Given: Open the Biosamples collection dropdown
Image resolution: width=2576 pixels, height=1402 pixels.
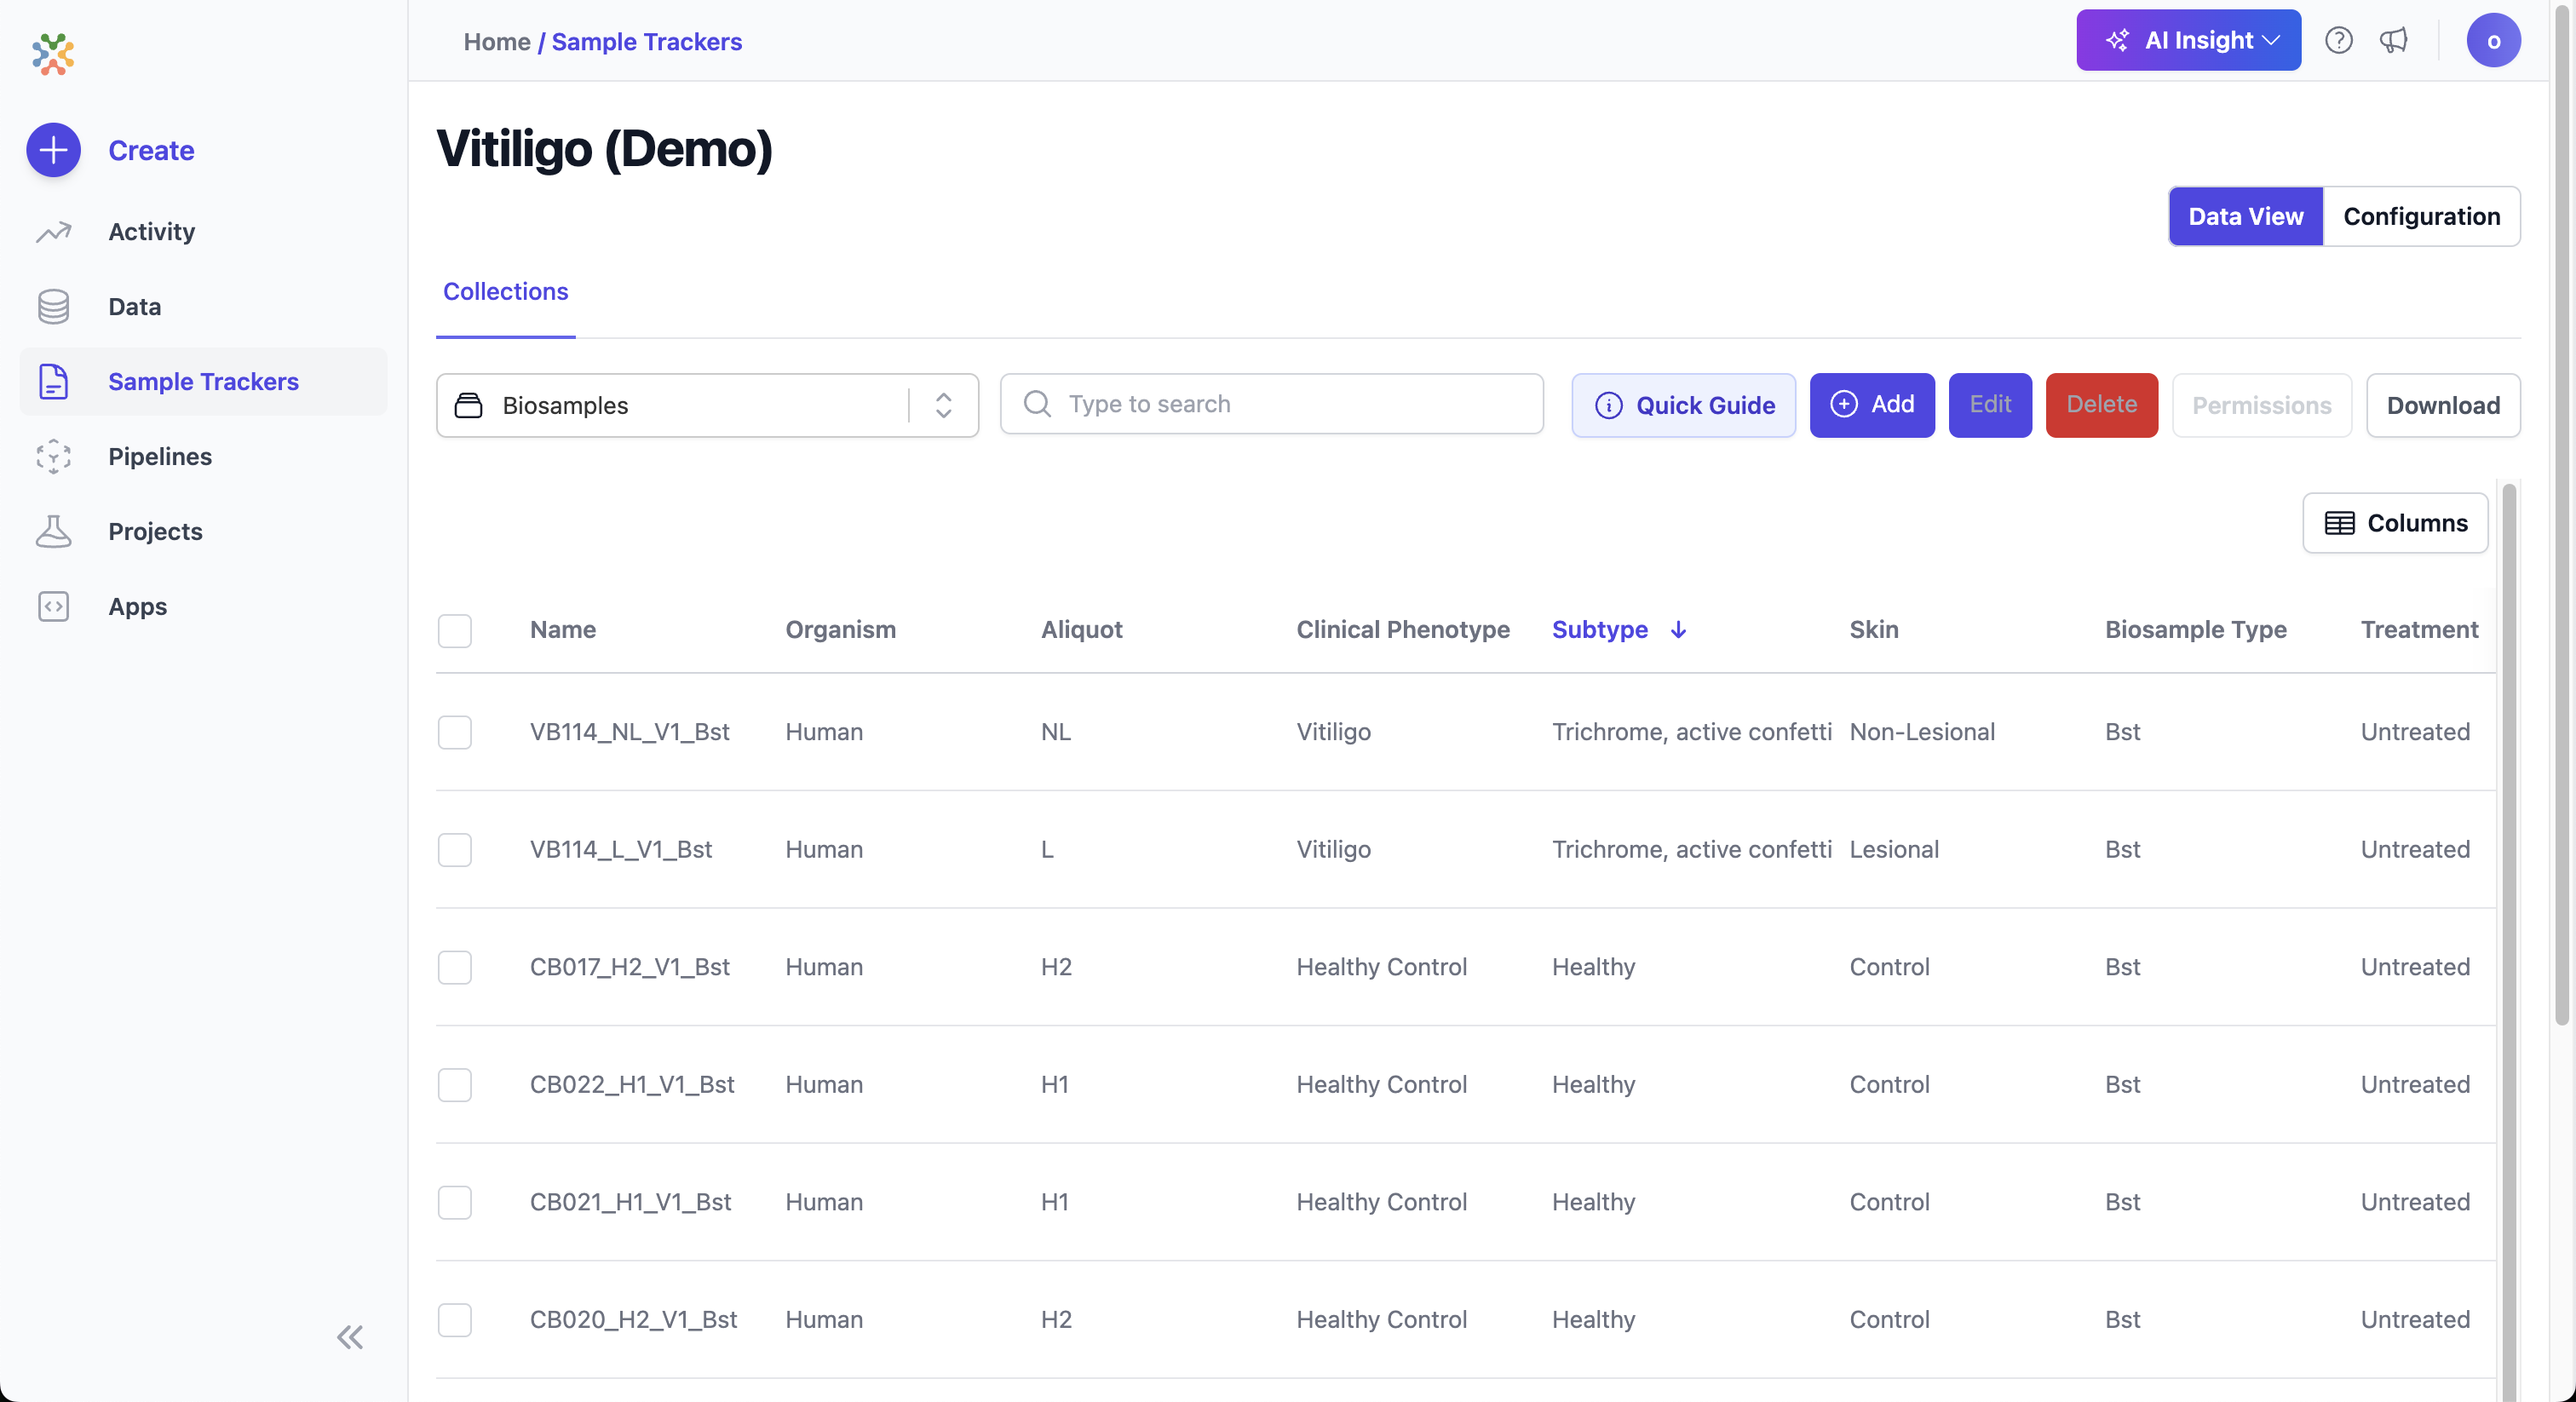Looking at the screenshot, I should [707, 405].
